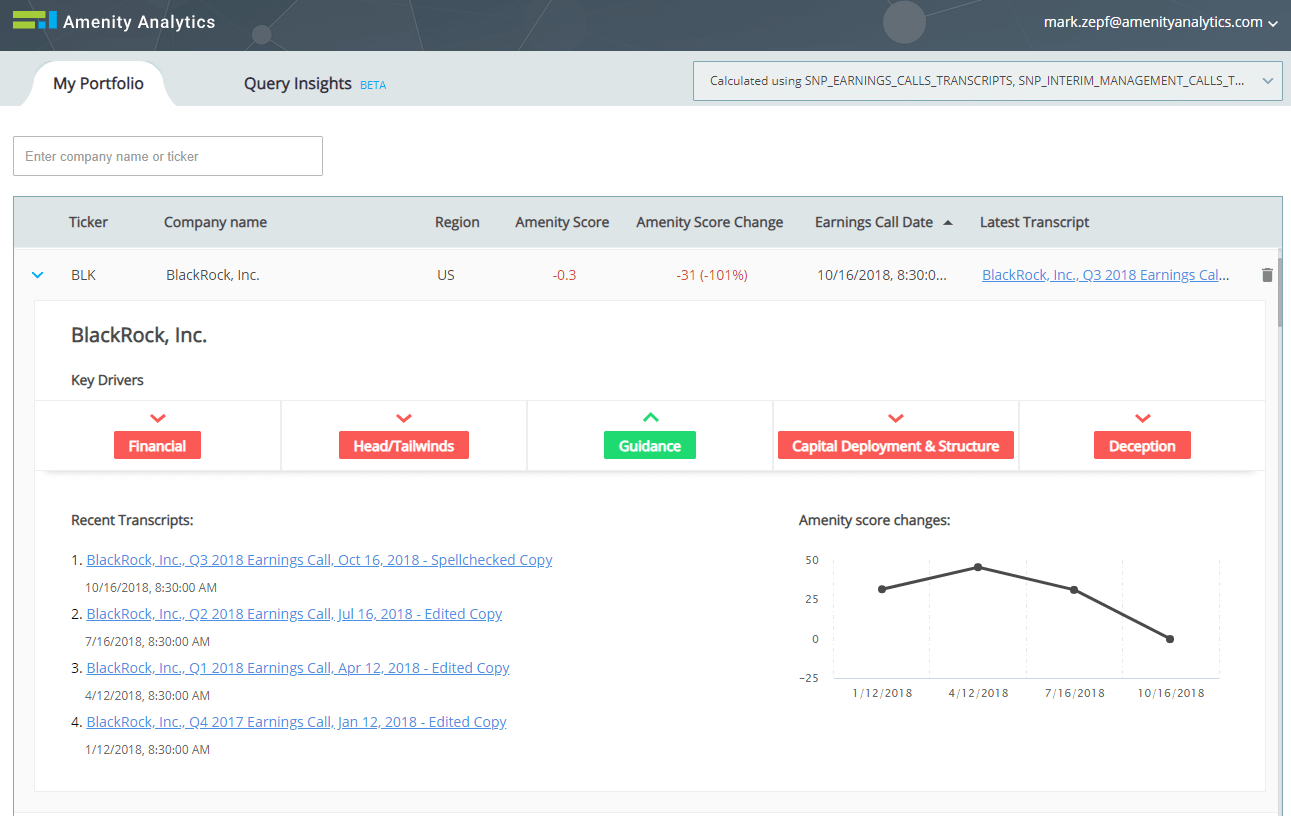Open user account menu mark.zepf@amenityanalytics.com
This screenshot has height=816, width=1291.
coord(1160,22)
